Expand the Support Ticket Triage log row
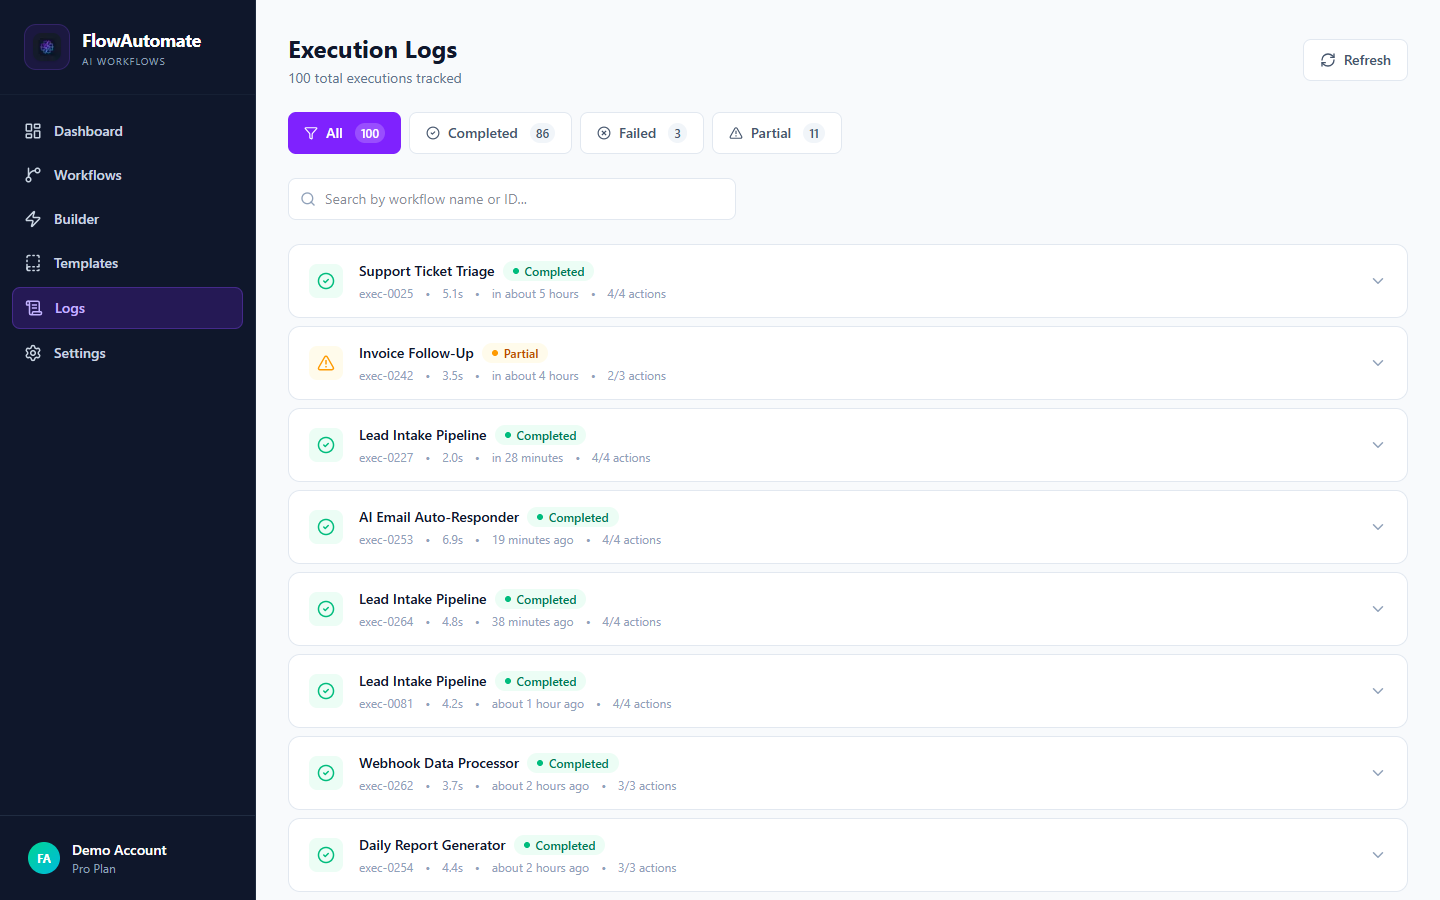Viewport: 1440px width, 900px height. pyautogui.click(x=1378, y=281)
